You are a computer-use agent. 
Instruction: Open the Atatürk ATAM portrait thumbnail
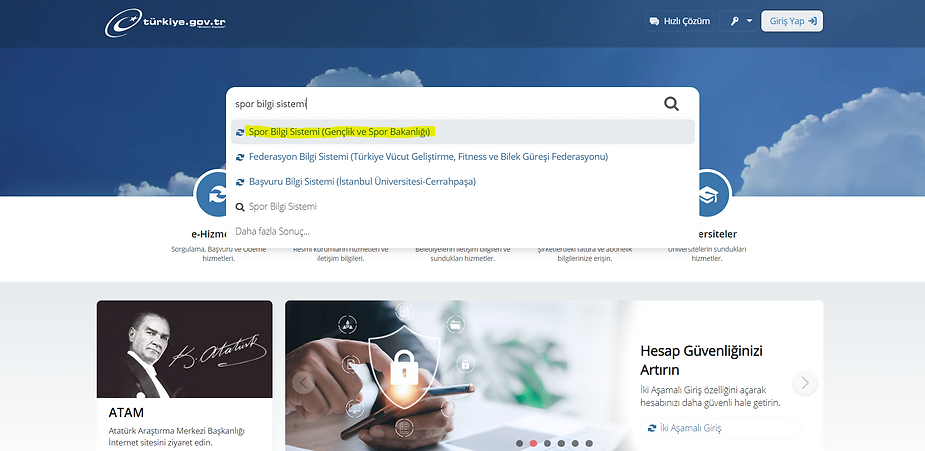pos(184,349)
